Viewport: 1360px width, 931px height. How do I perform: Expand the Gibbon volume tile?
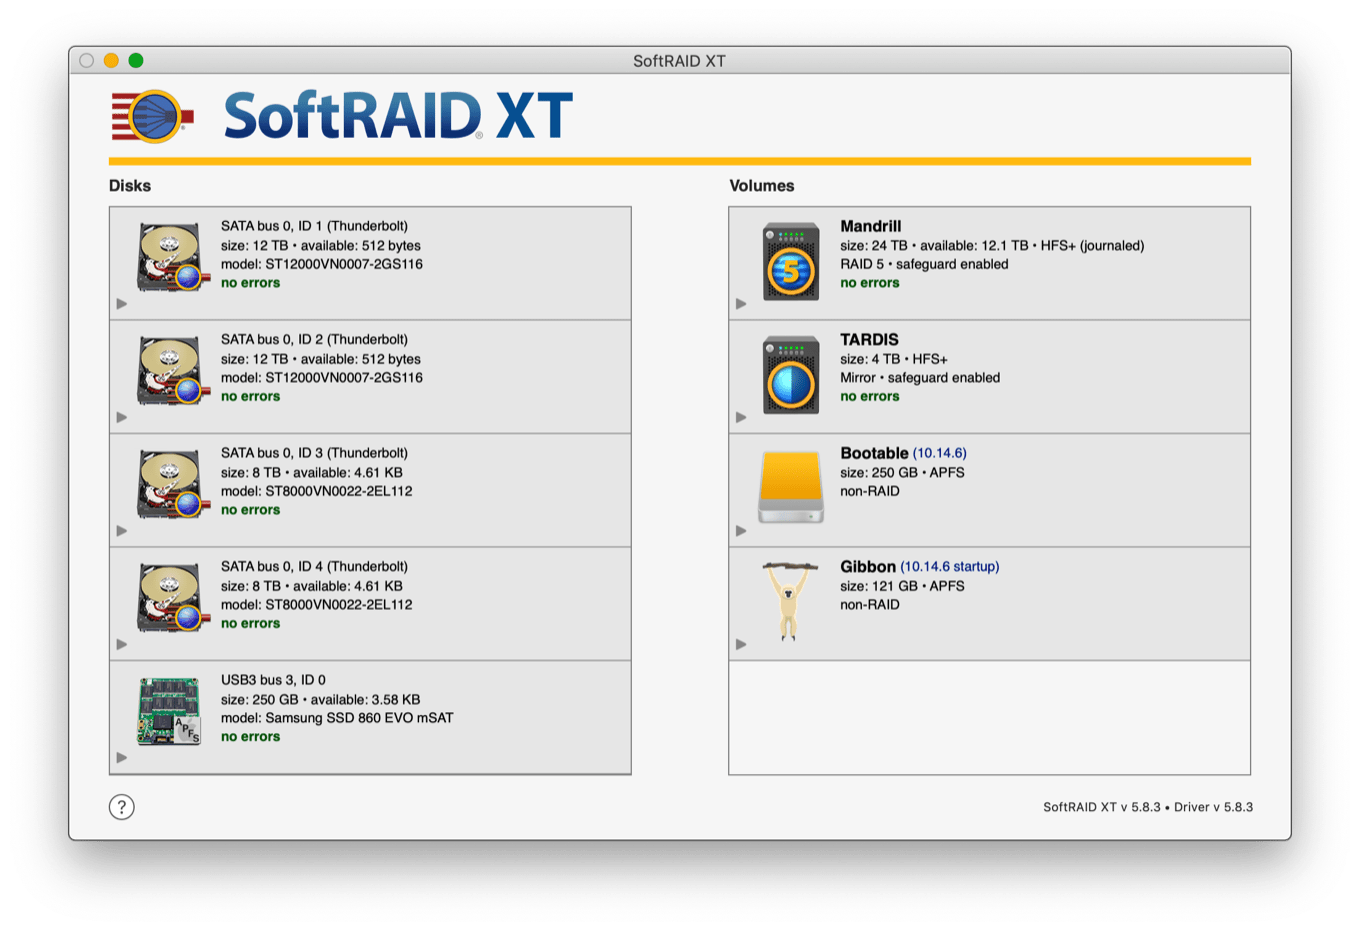(741, 644)
